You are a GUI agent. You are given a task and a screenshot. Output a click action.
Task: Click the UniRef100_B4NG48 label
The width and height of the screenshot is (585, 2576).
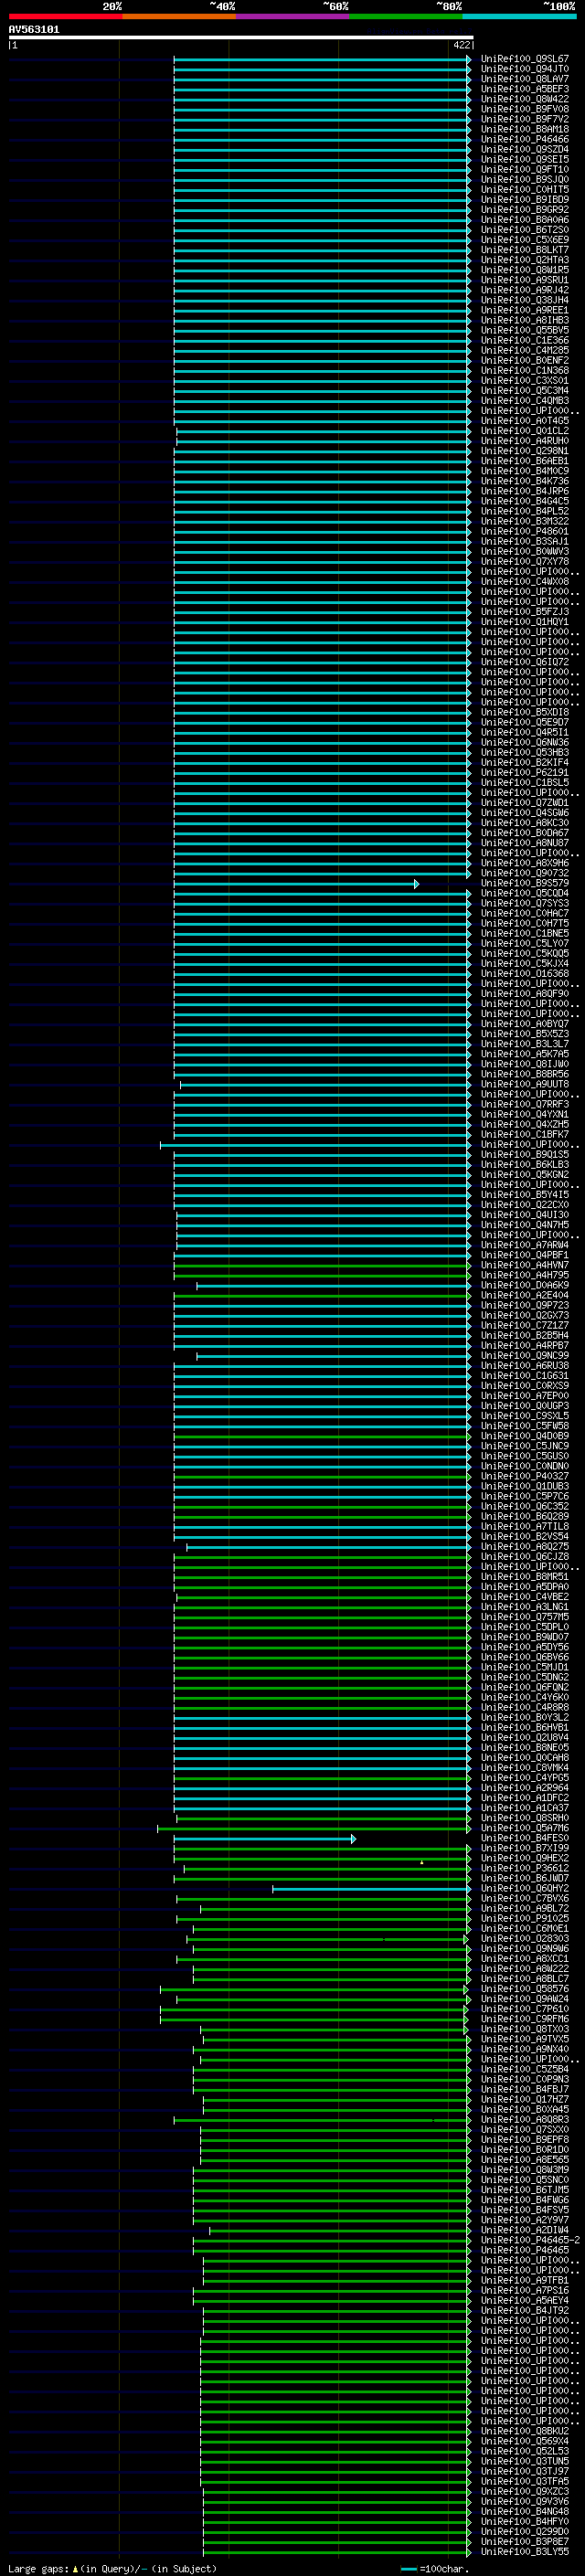pos(525,2511)
